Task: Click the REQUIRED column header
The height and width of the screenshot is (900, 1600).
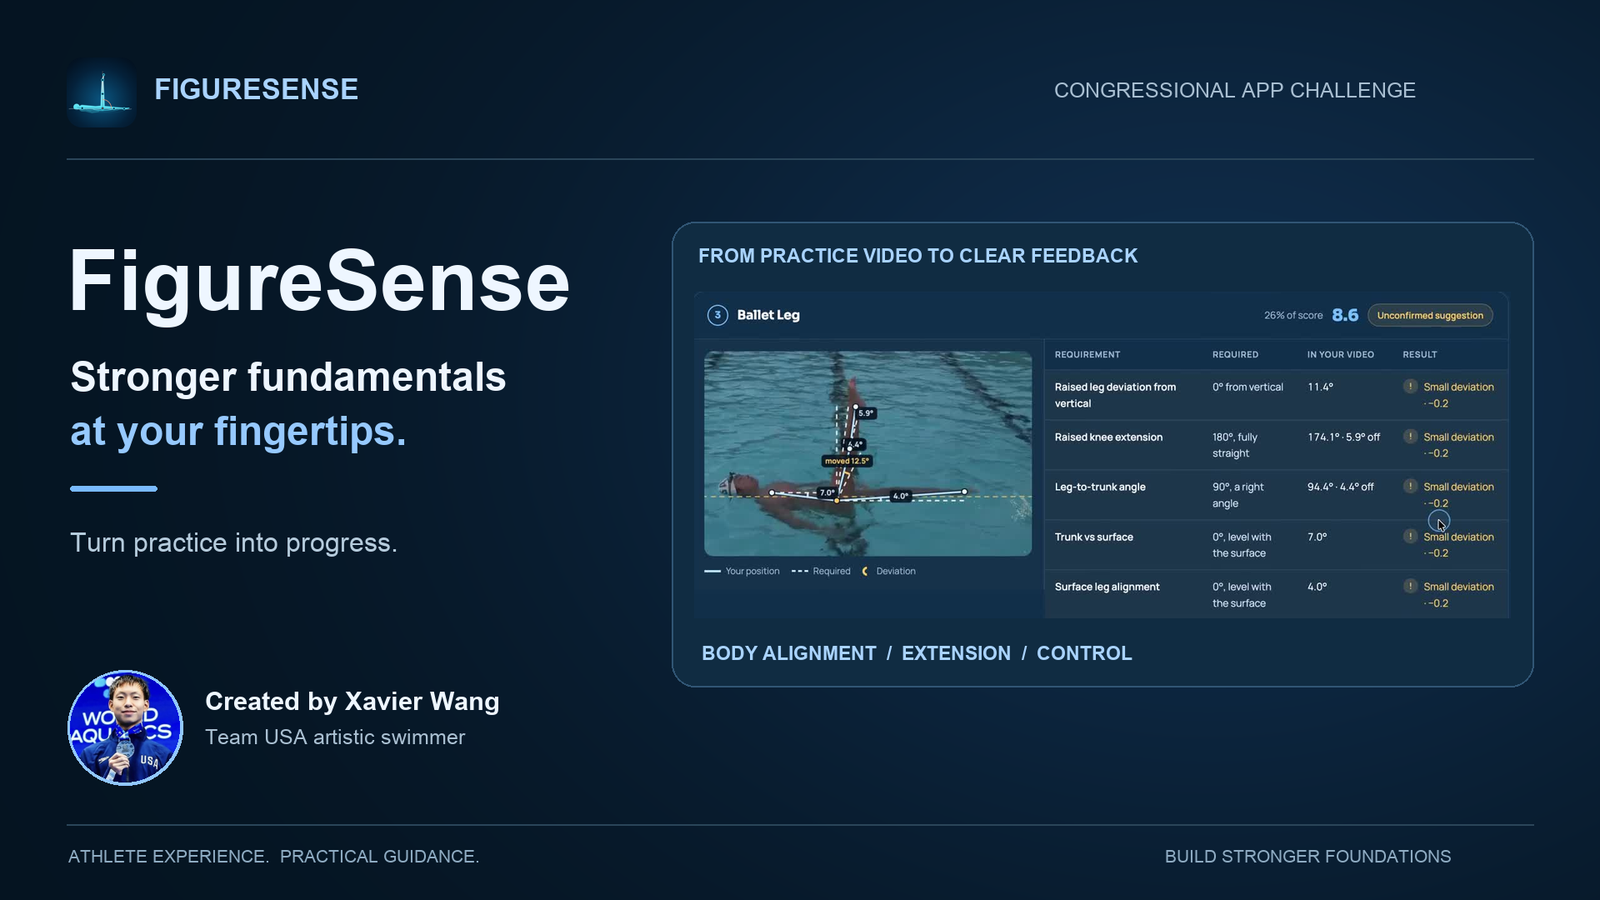Action: coord(1235,354)
